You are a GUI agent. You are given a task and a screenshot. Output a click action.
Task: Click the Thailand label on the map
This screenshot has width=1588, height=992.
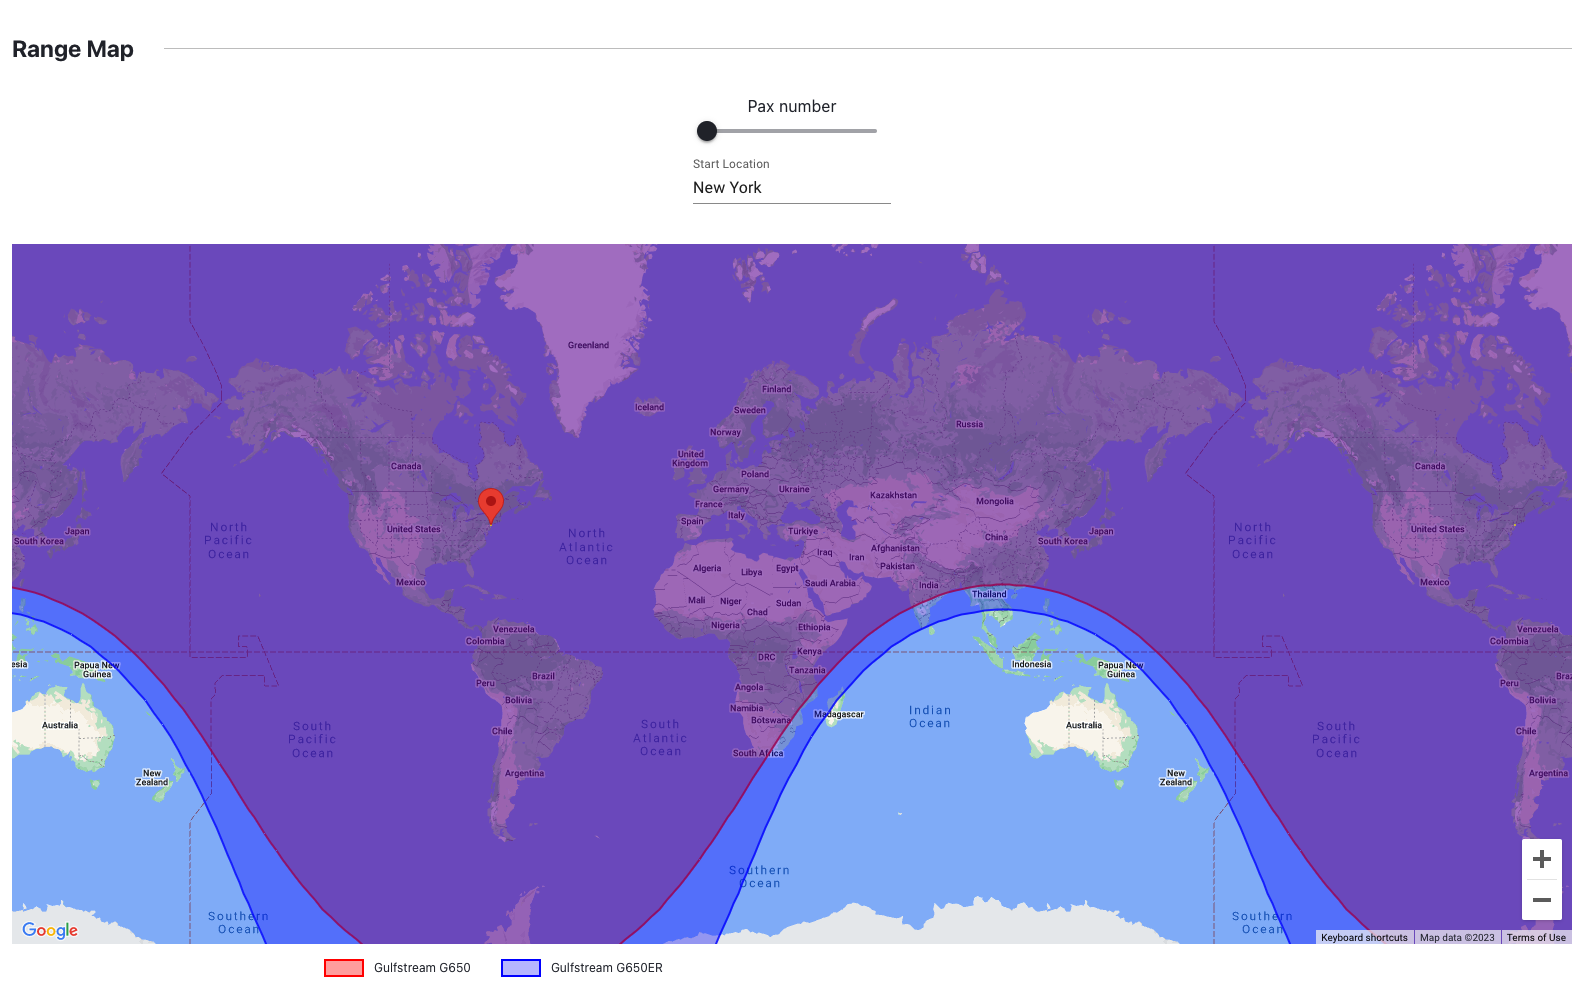(x=989, y=594)
